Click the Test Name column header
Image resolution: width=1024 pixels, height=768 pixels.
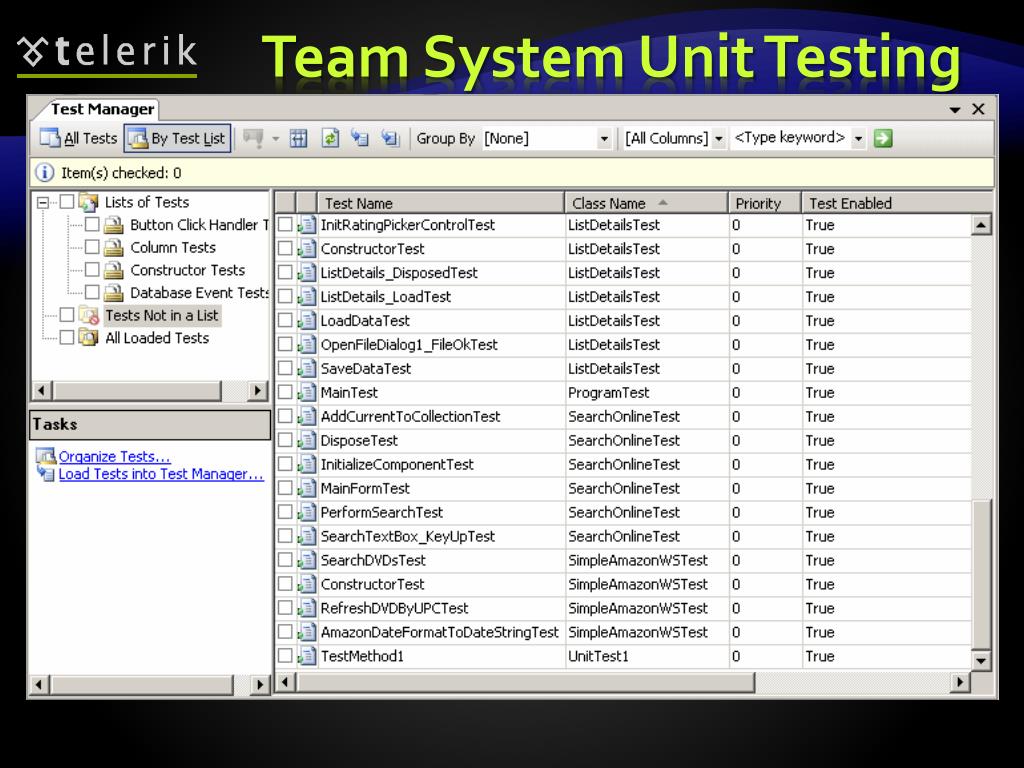click(441, 203)
